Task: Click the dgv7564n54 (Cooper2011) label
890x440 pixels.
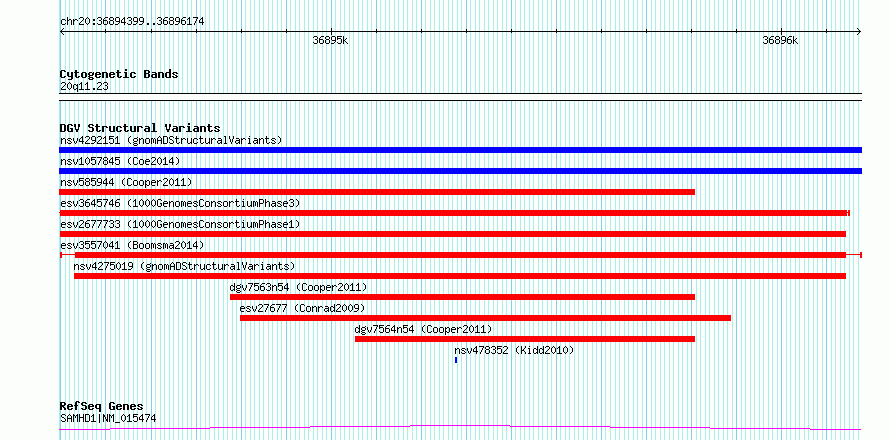Action: tap(423, 329)
